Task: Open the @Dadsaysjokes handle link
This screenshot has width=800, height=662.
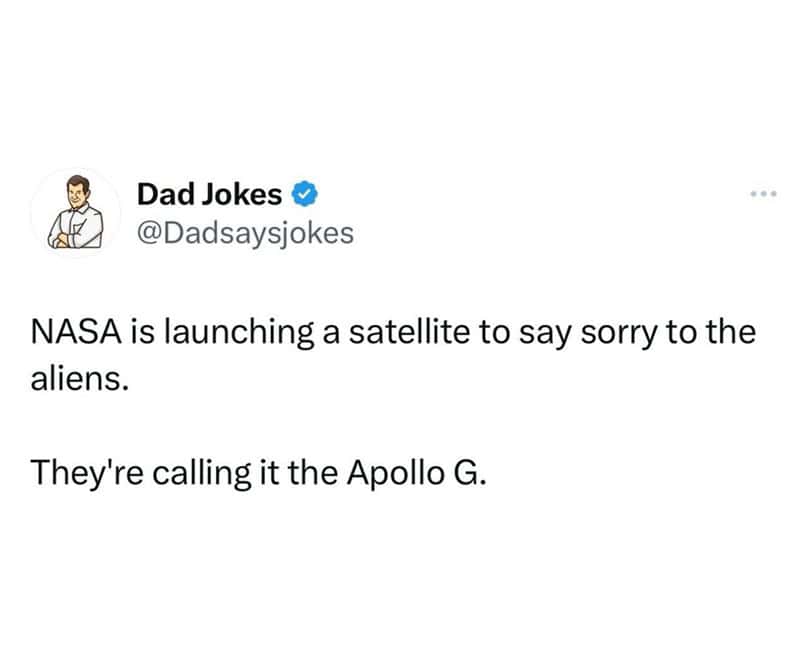Action: click(x=245, y=234)
